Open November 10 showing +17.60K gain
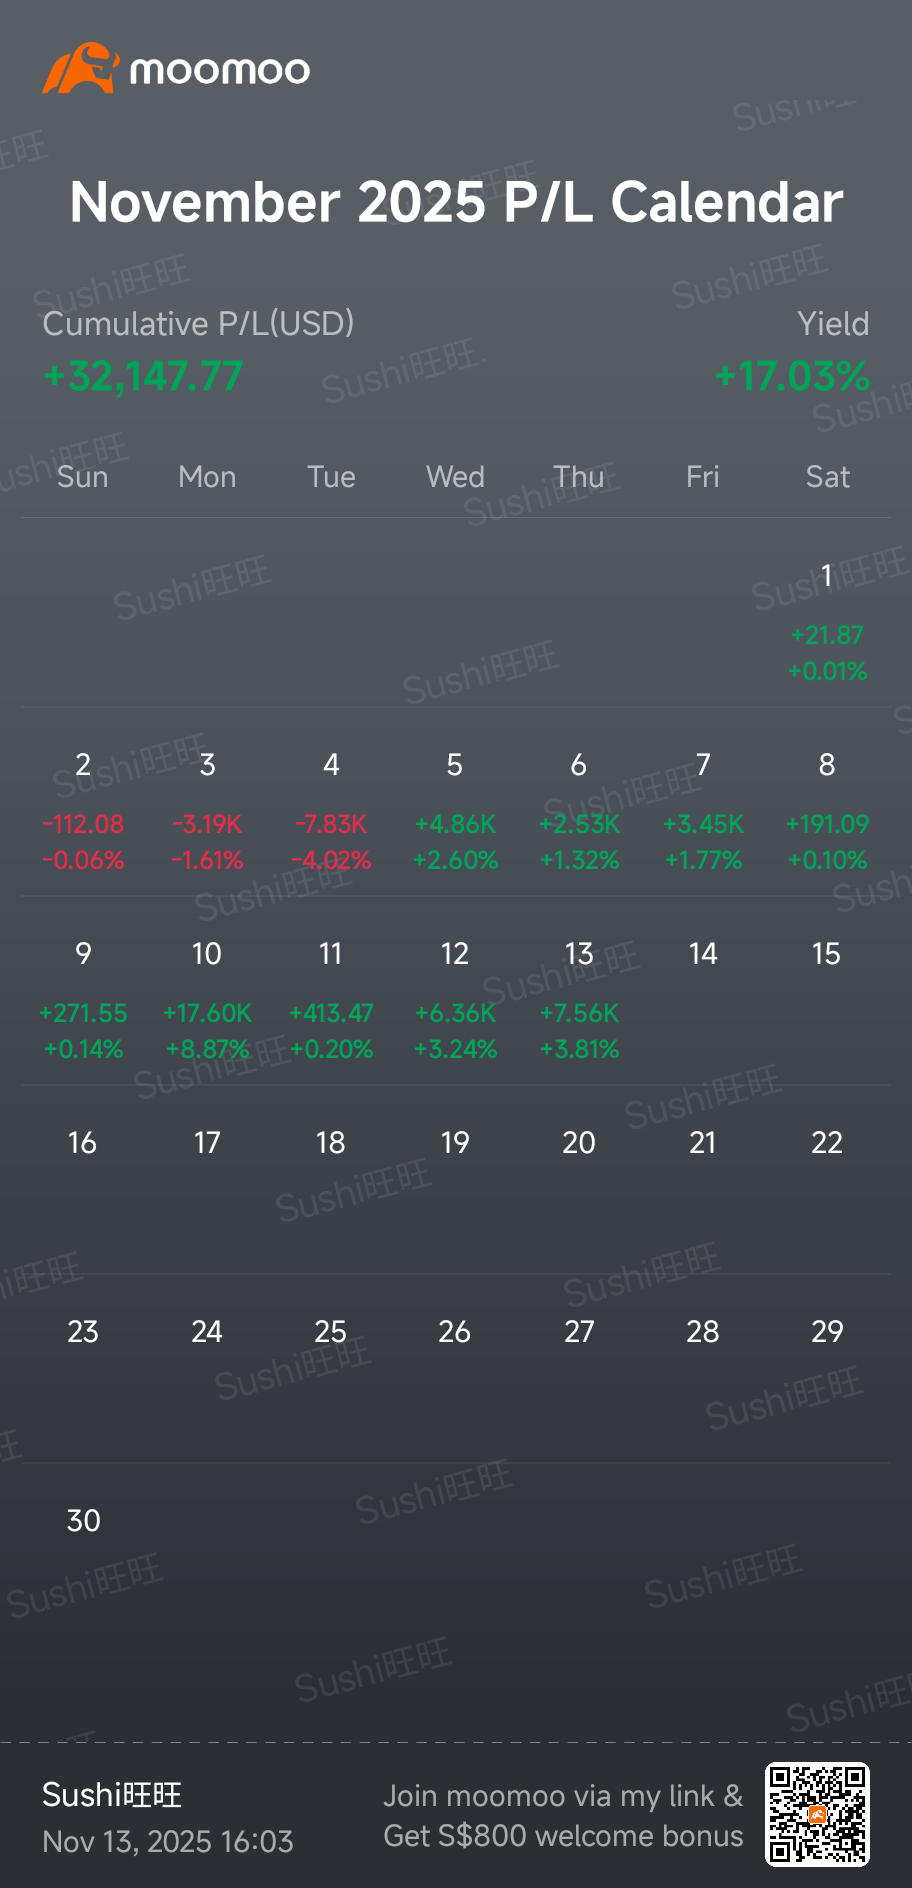This screenshot has height=1888, width=912. pos(207,1000)
